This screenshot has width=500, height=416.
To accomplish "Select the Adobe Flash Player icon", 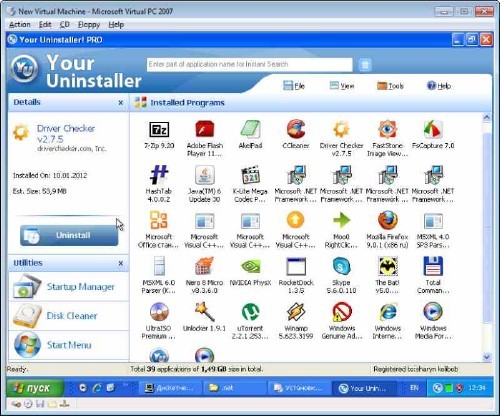I will point(204,129).
